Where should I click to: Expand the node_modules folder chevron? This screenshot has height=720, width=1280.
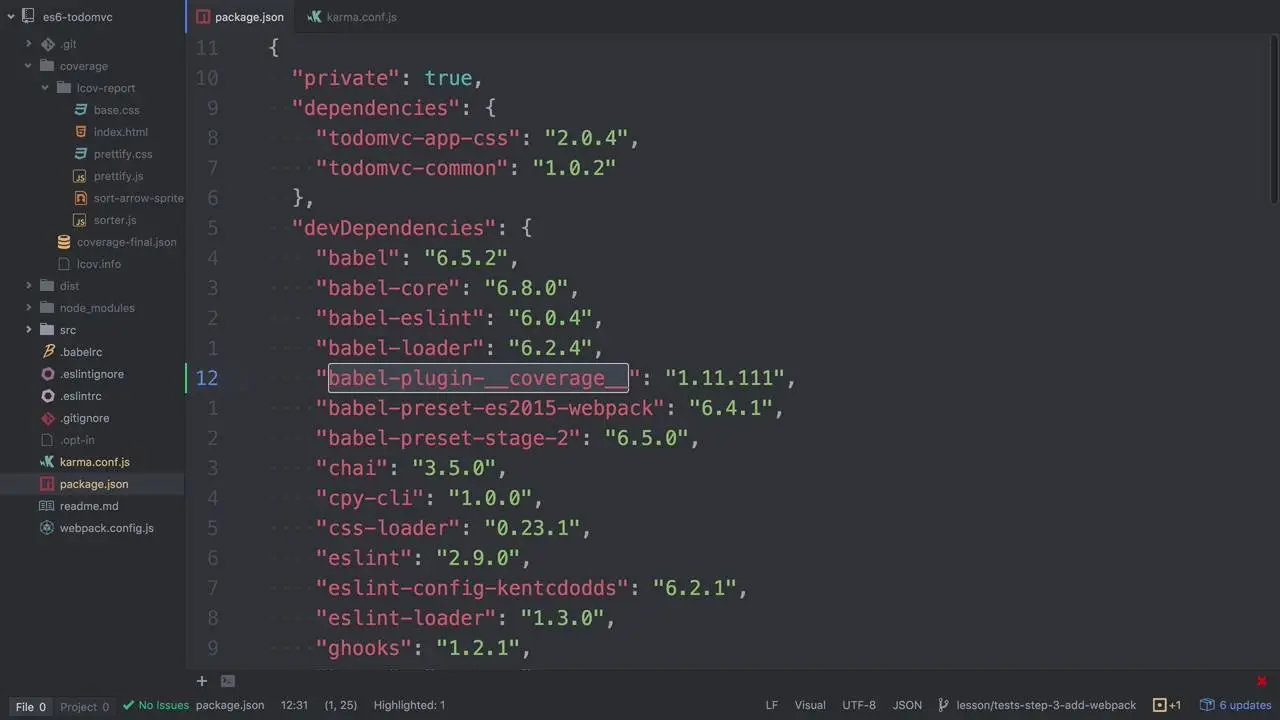29,308
